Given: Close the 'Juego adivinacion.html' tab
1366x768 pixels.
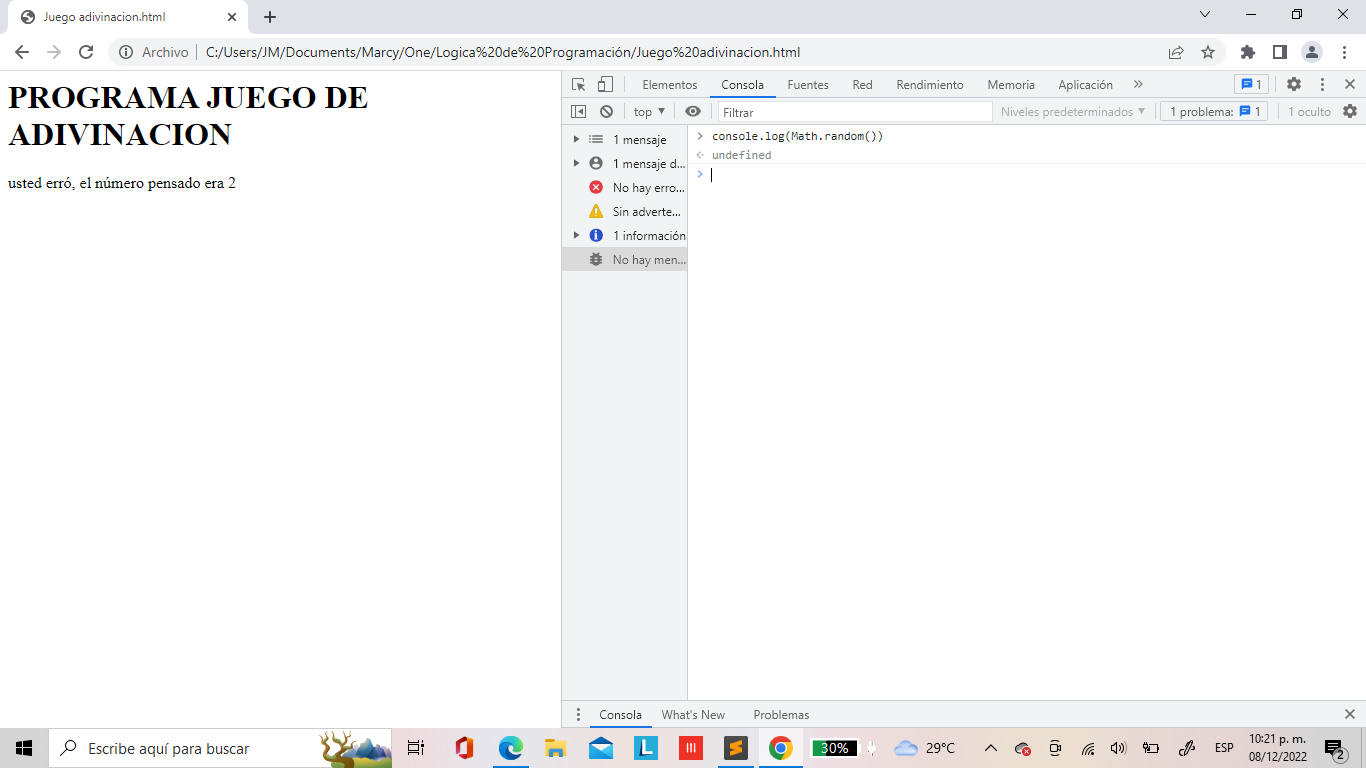Looking at the screenshot, I should click(x=231, y=17).
